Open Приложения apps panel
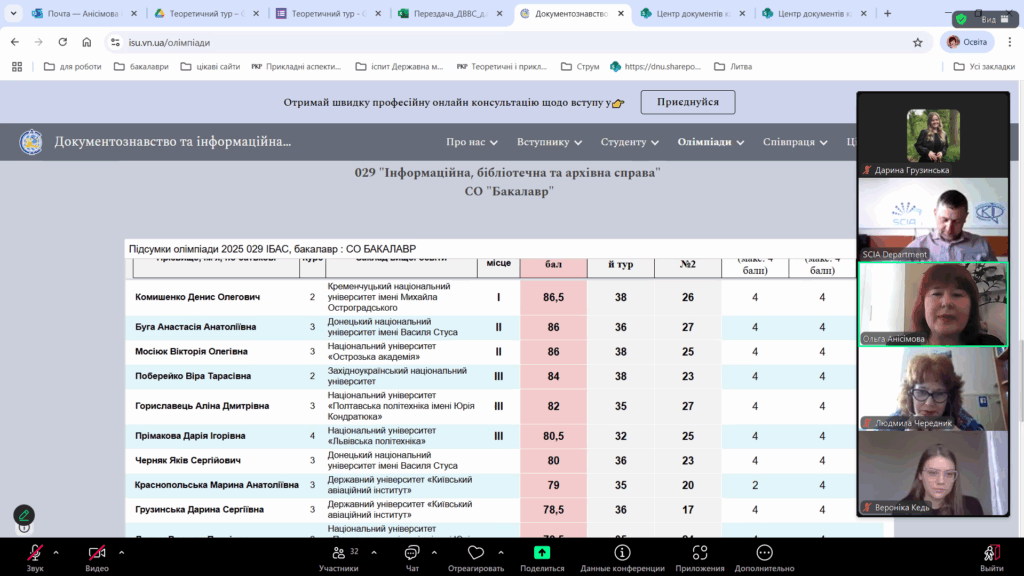 [x=700, y=558]
